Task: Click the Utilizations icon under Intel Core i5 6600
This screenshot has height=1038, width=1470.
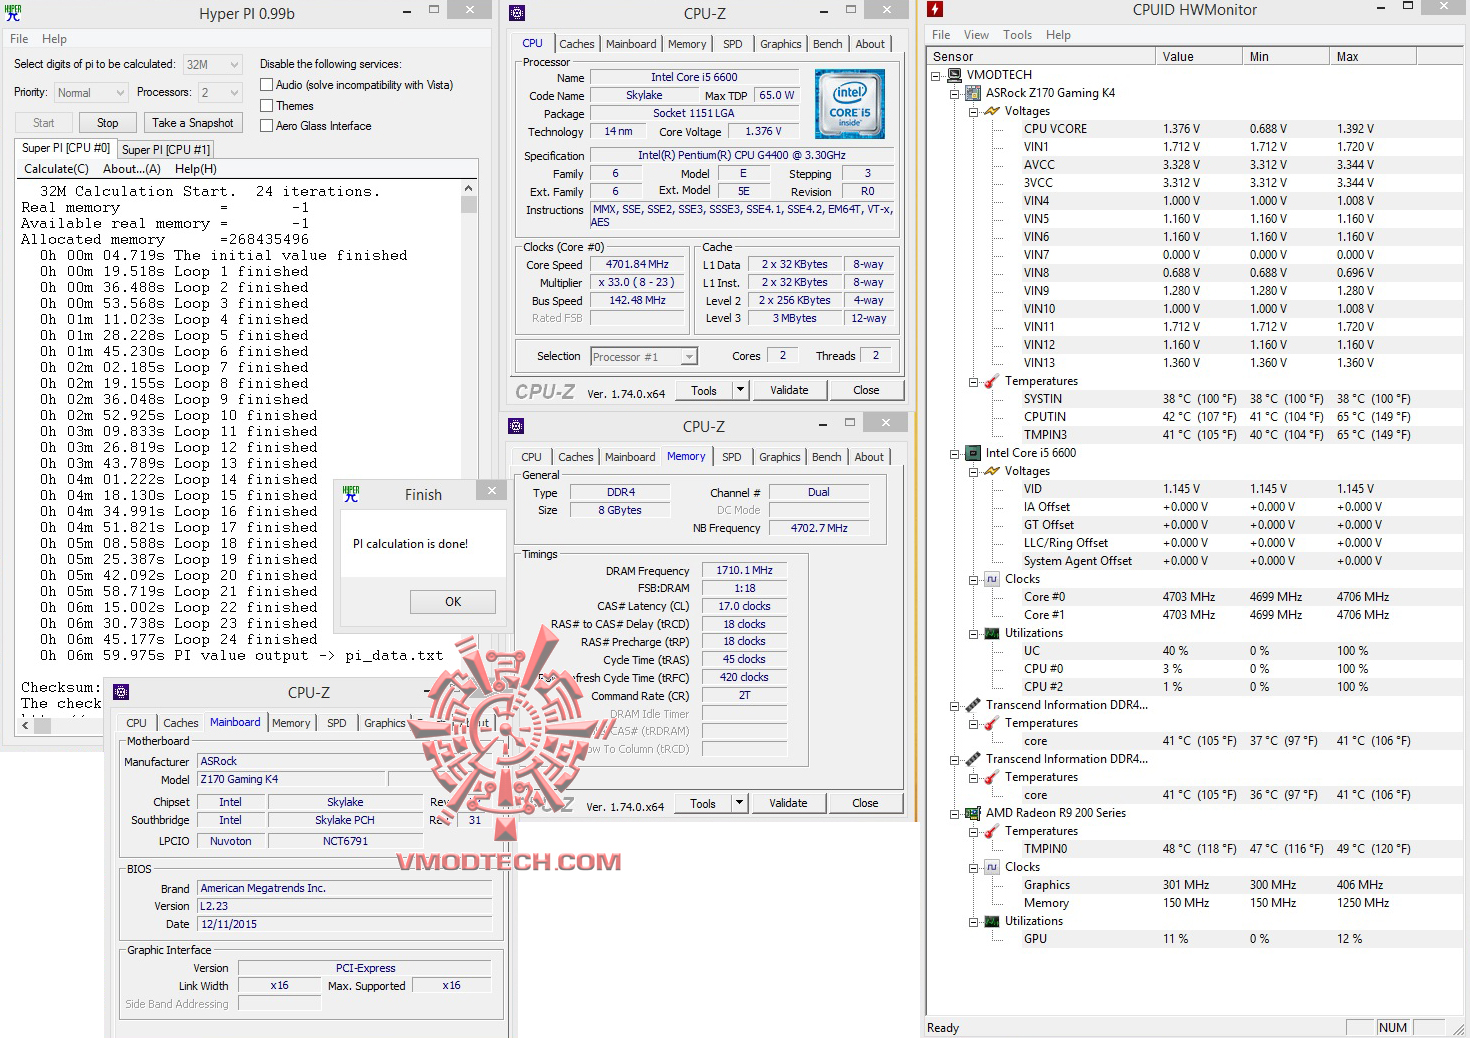Action: tap(992, 633)
